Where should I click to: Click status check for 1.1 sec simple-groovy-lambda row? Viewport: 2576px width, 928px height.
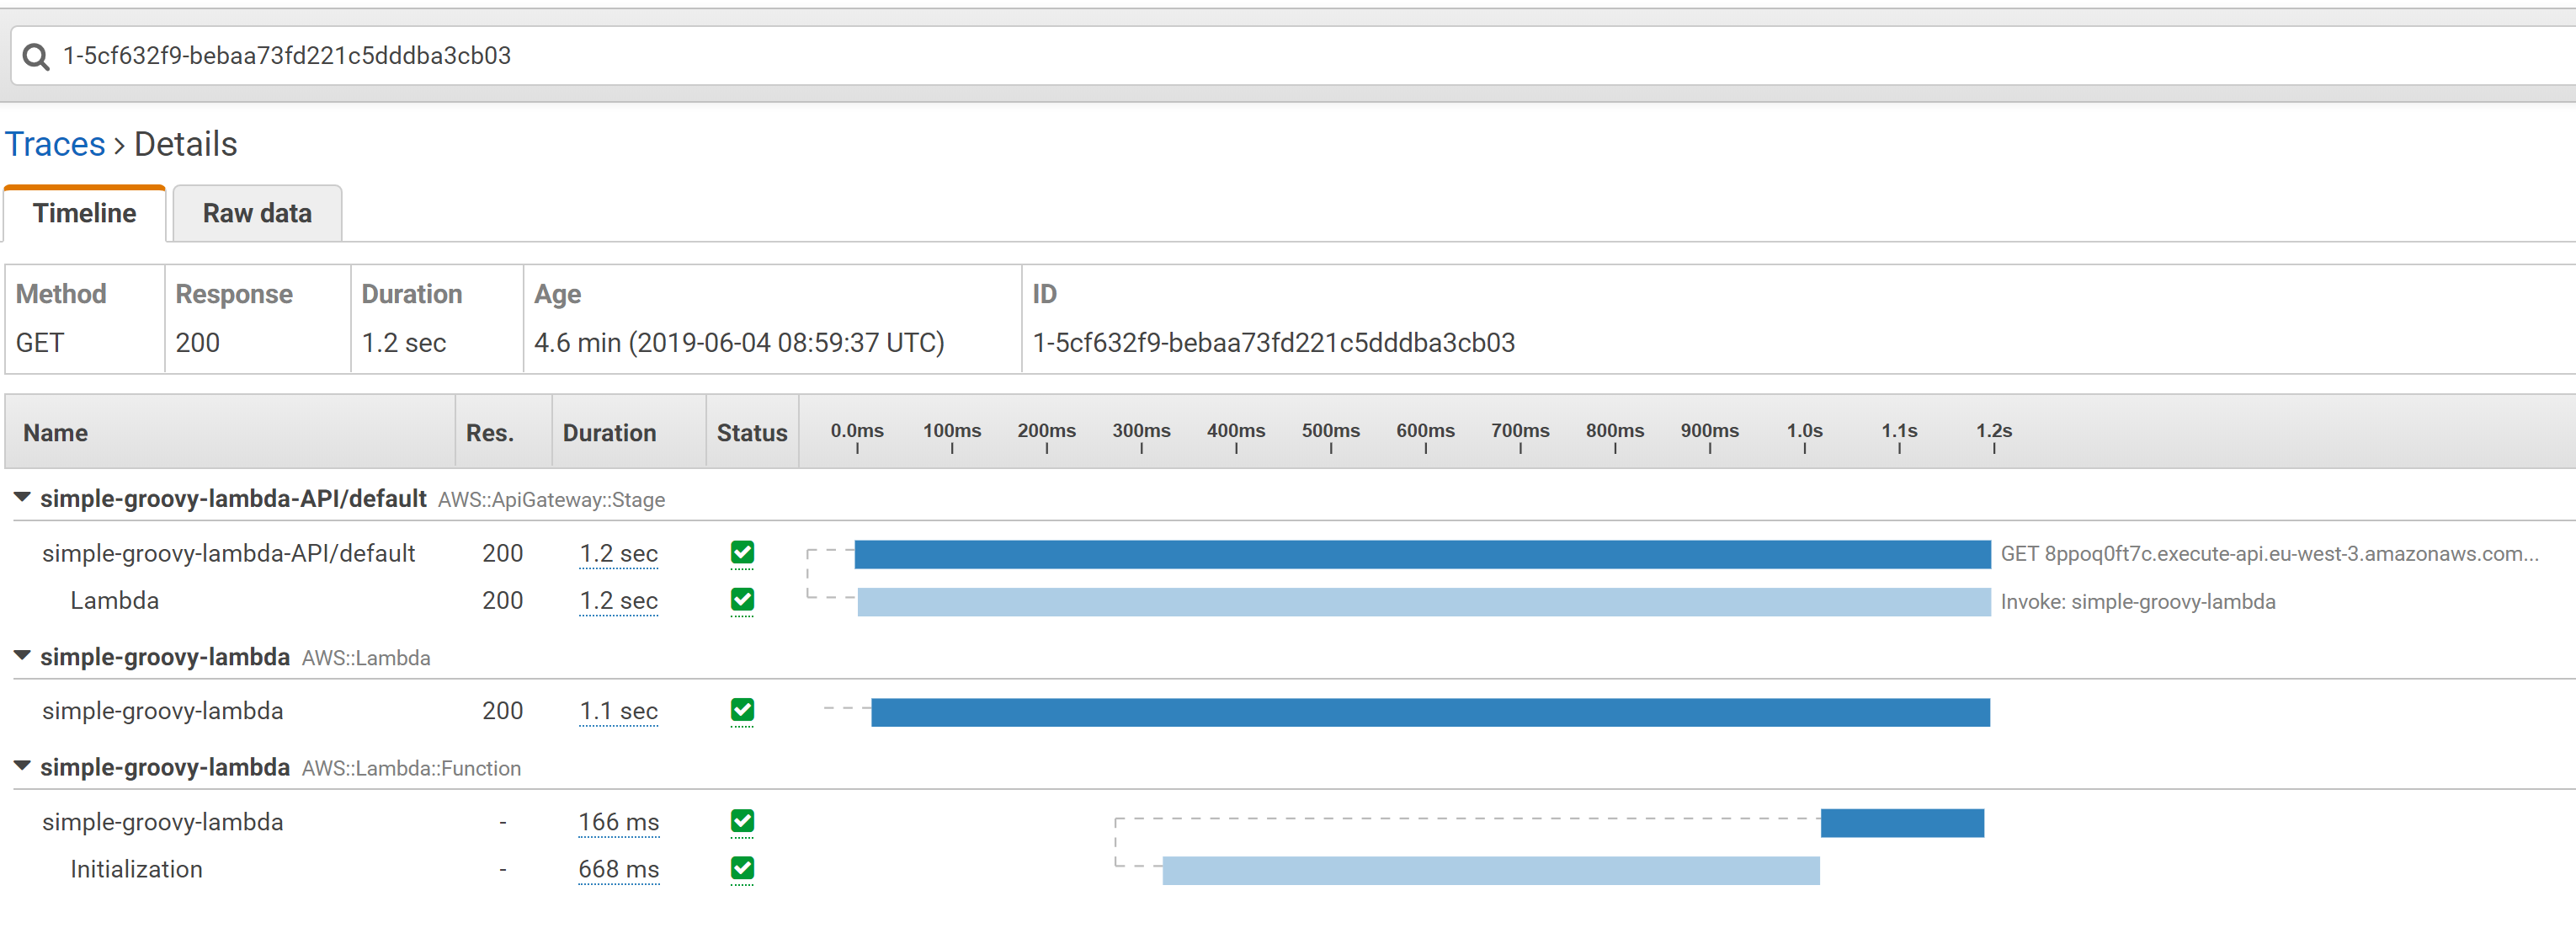click(742, 711)
